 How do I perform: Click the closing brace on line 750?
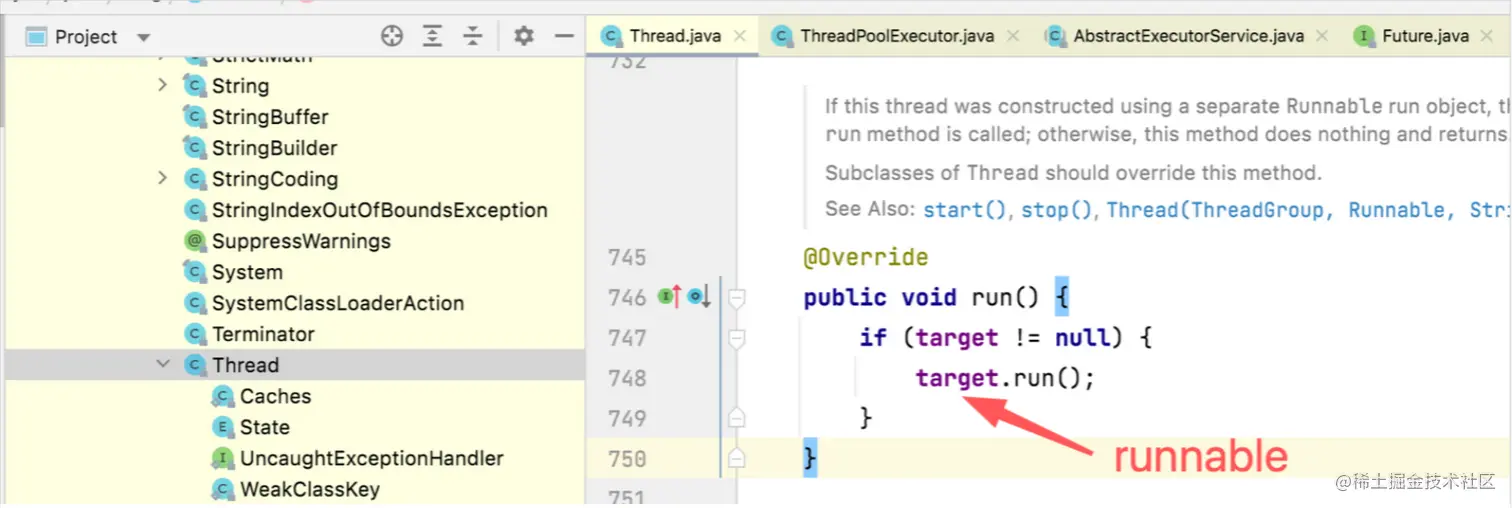point(810,458)
